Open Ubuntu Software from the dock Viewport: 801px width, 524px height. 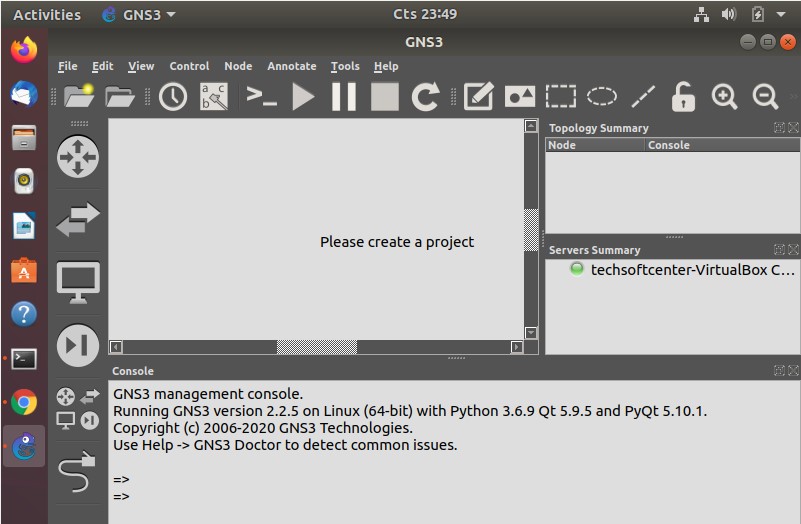pyautogui.click(x=24, y=271)
